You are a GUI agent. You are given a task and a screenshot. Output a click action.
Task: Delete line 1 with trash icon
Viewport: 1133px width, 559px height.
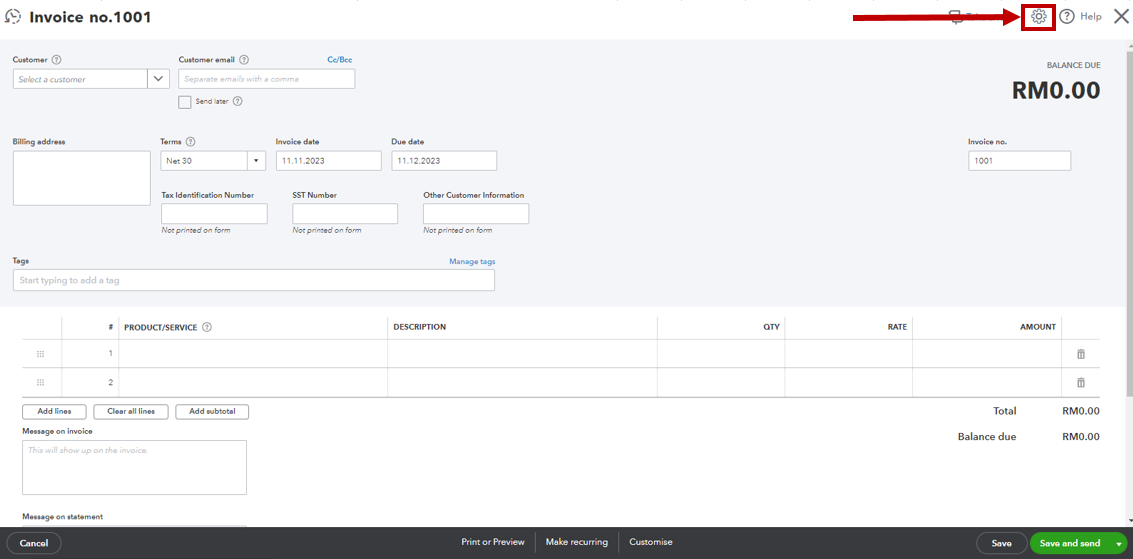[1080, 354]
